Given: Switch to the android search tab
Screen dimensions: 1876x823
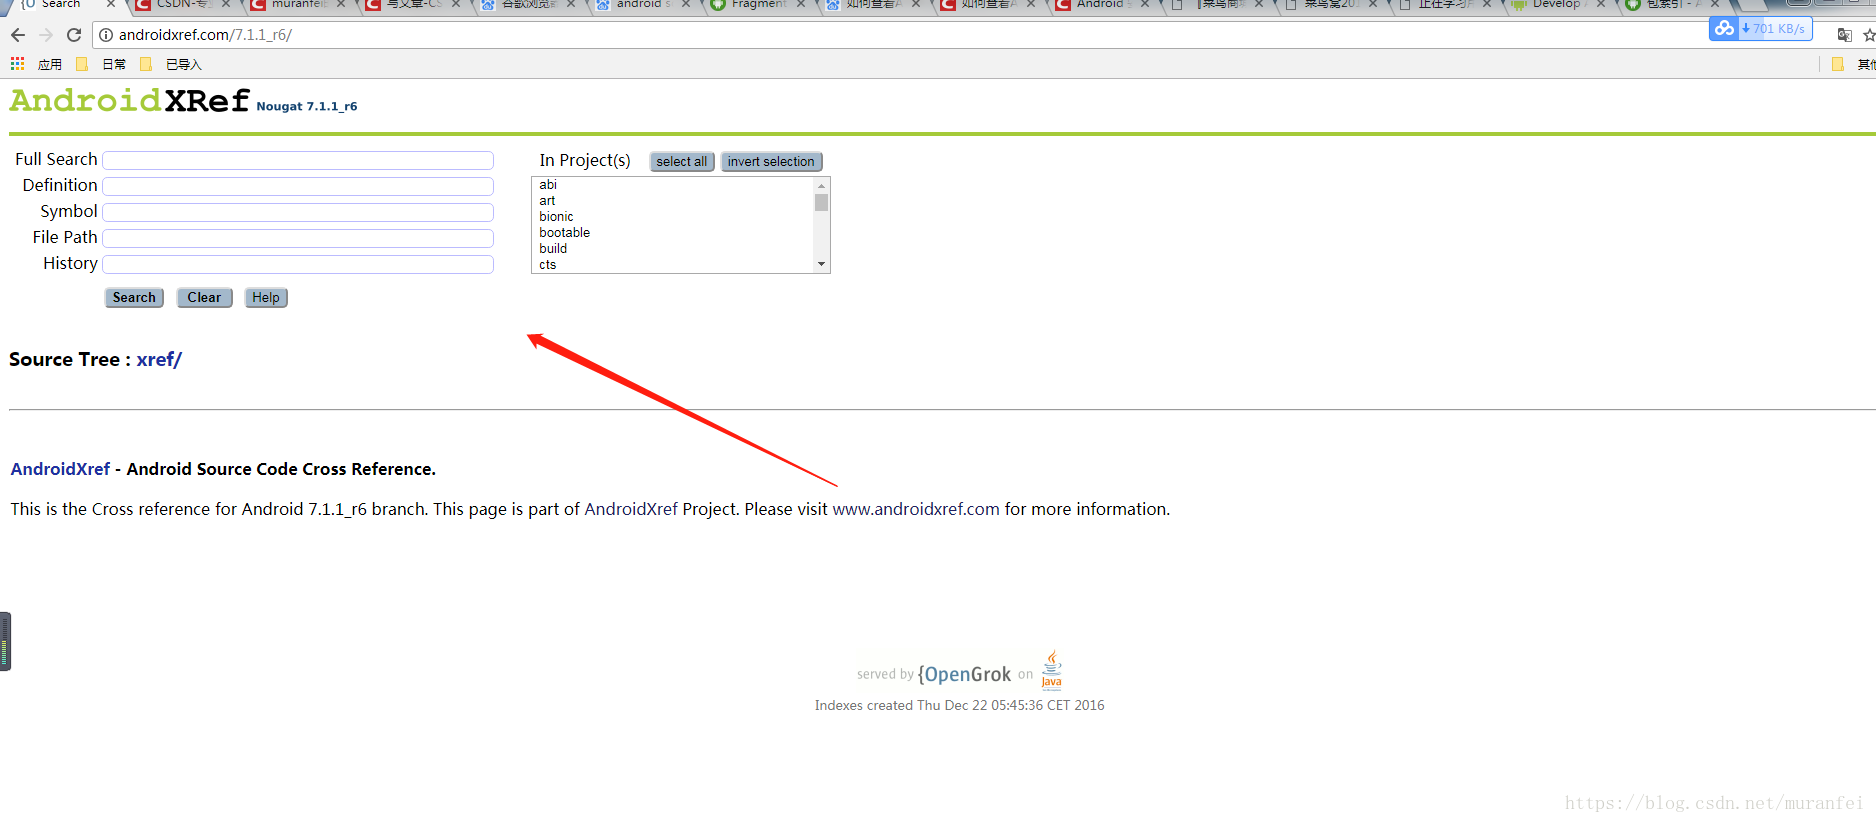Looking at the screenshot, I should 644,4.
